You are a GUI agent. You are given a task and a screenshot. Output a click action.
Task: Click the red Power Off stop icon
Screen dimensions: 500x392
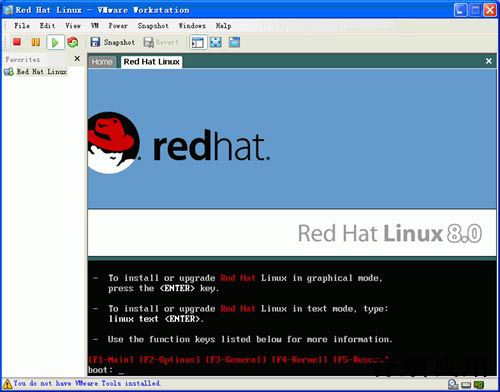(x=17, y=42)
